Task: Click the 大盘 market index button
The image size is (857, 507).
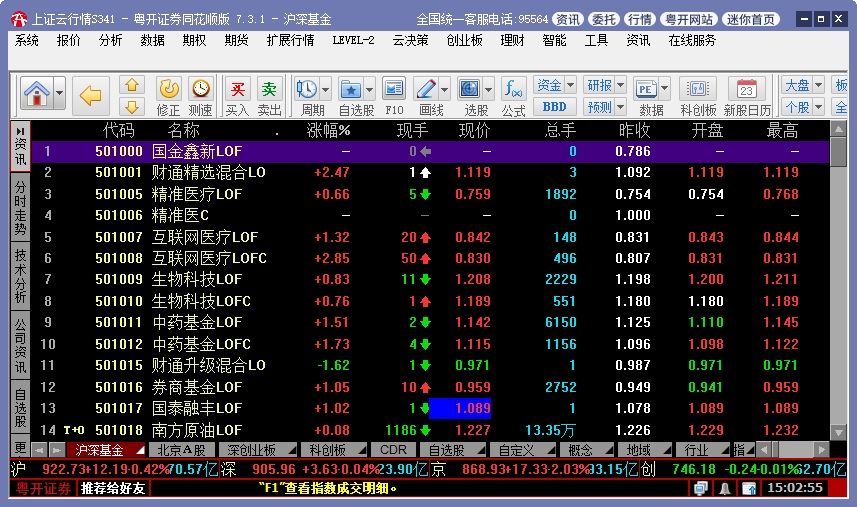Action: [x=797, y=85]
